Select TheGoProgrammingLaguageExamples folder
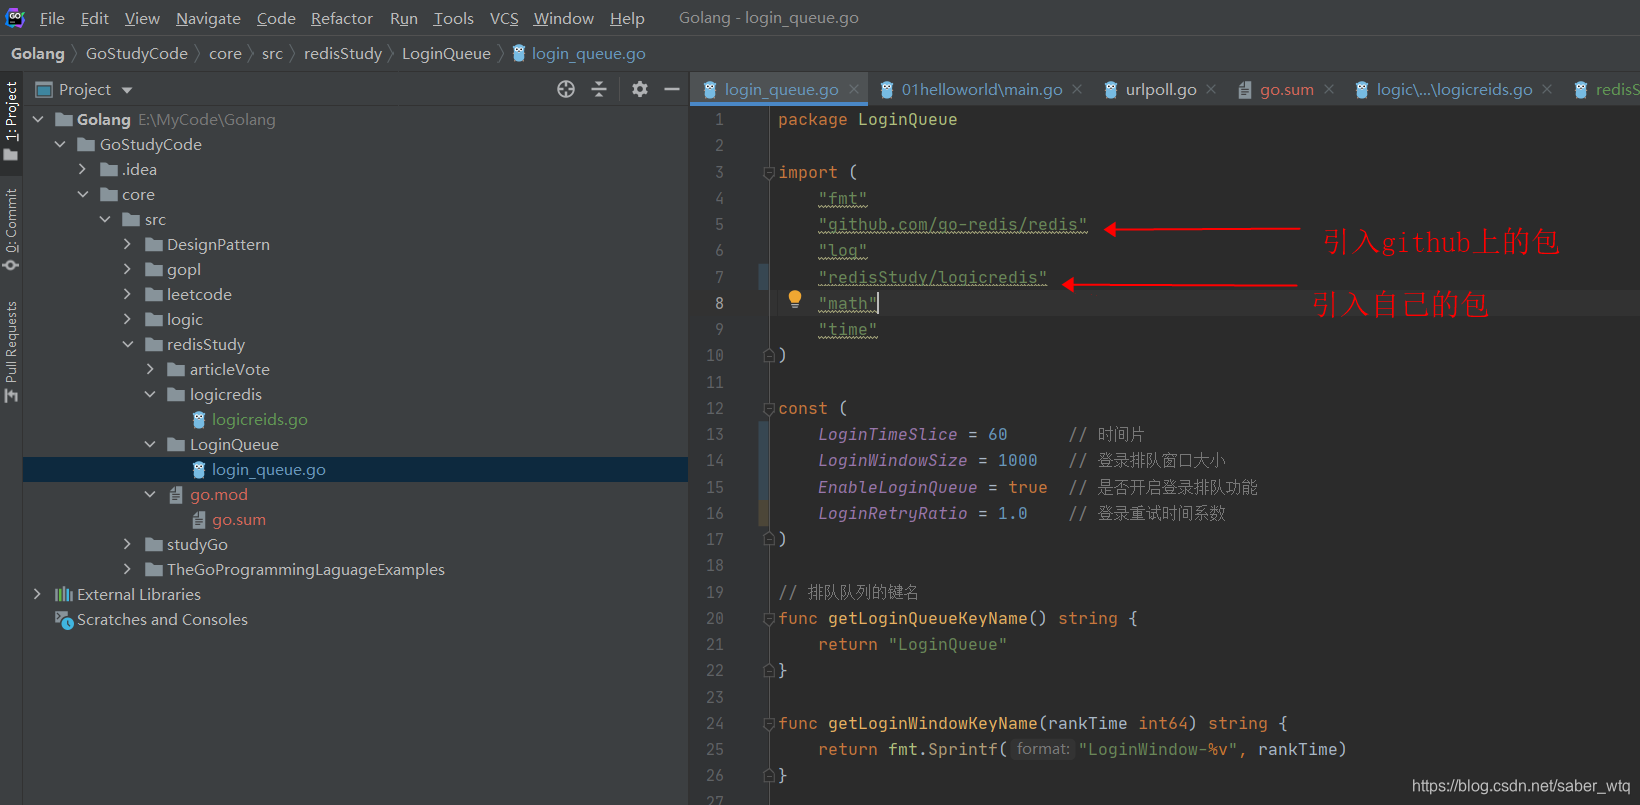 [306, 569]
